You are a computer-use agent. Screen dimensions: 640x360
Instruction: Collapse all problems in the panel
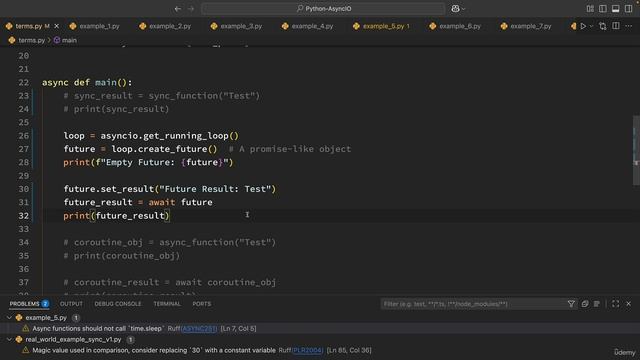pyautogui.click(x=585, y=304)
